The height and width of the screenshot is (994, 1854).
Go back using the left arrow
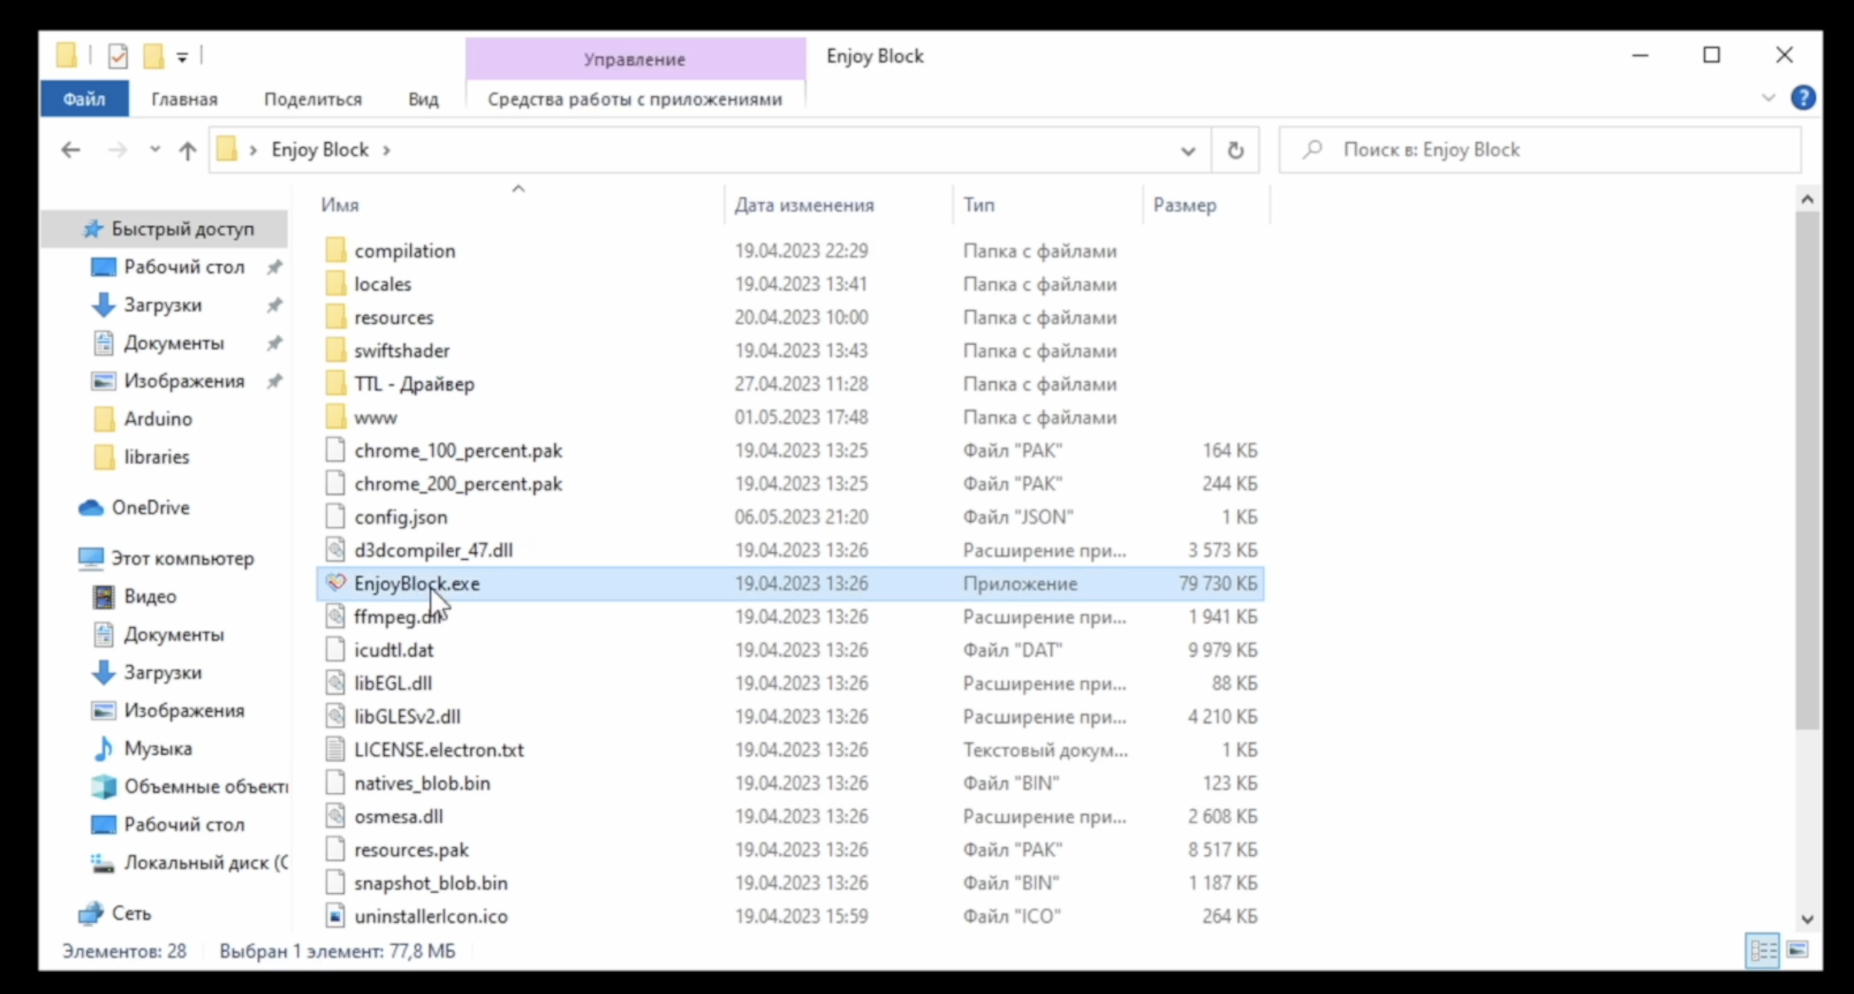(70, 150)
